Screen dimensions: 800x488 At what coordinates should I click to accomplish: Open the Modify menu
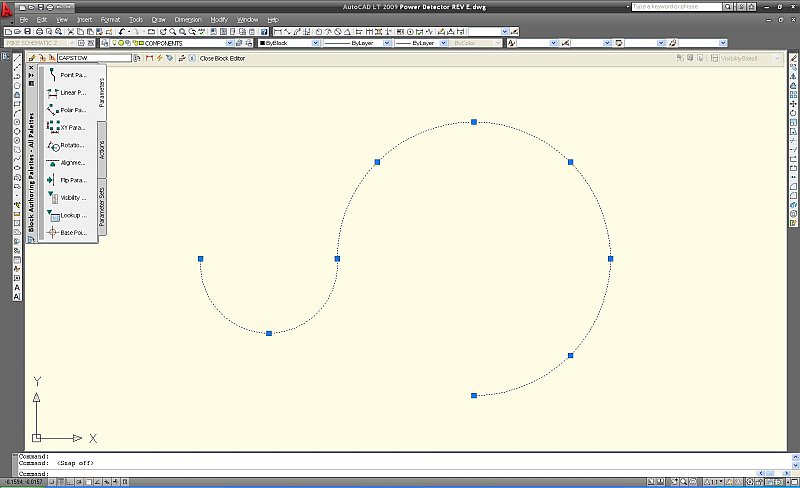[218, 19]
